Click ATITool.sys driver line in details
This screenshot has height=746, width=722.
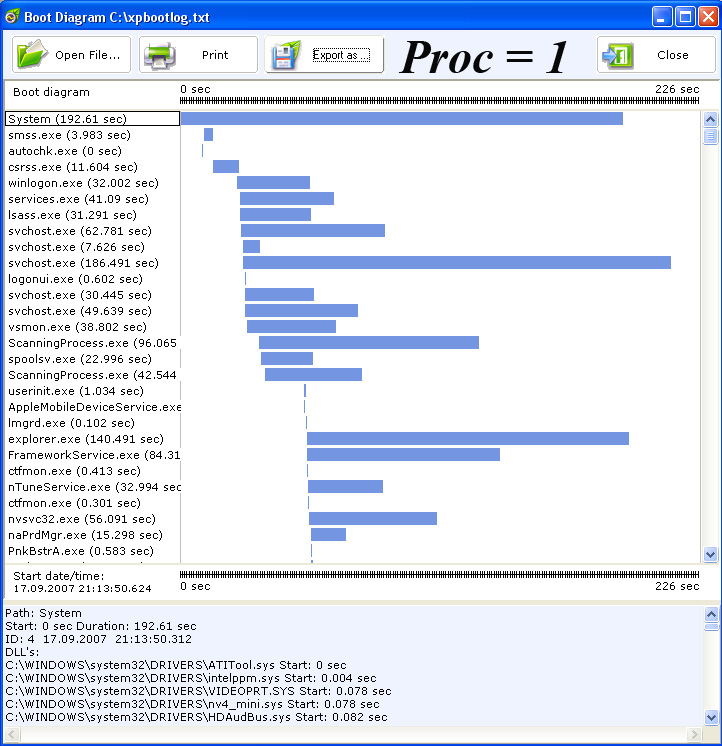pos(176,665)
